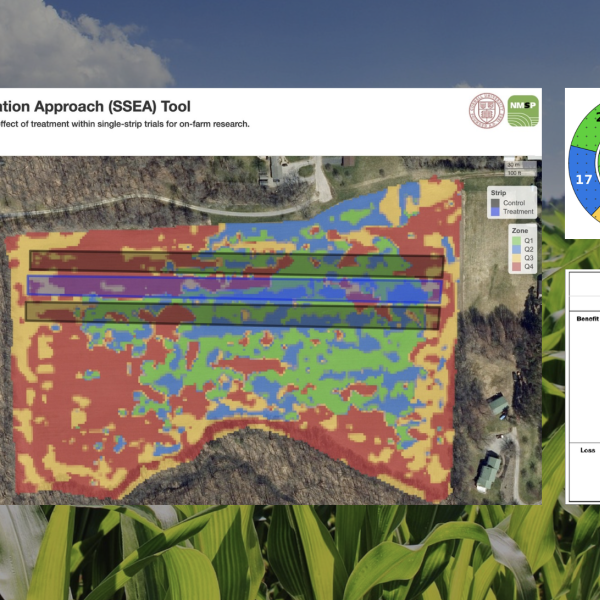Select the lower control strip on map
The width and height of the screenshot is (600, 600).
coord(233,315)
